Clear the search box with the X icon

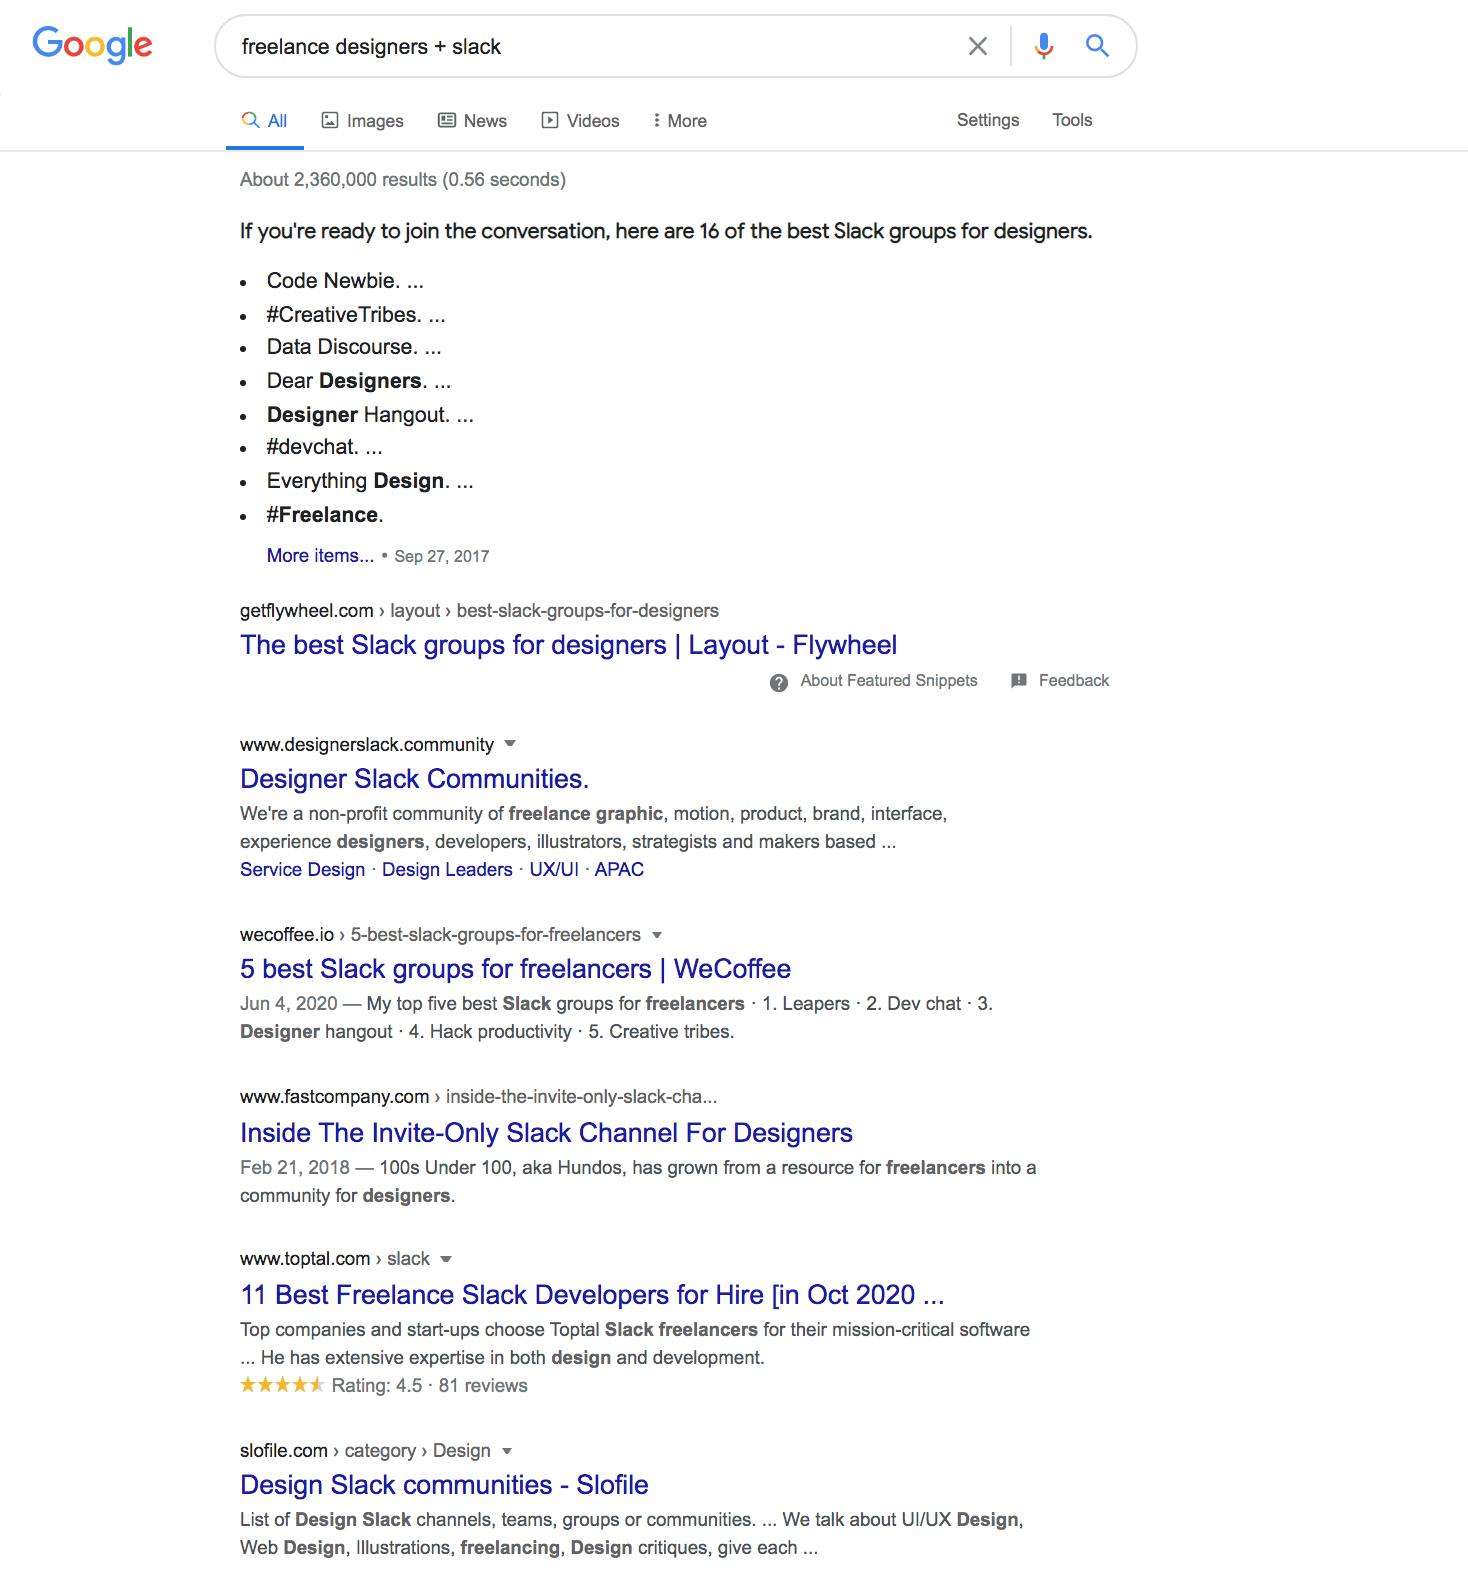pos(978,46)
